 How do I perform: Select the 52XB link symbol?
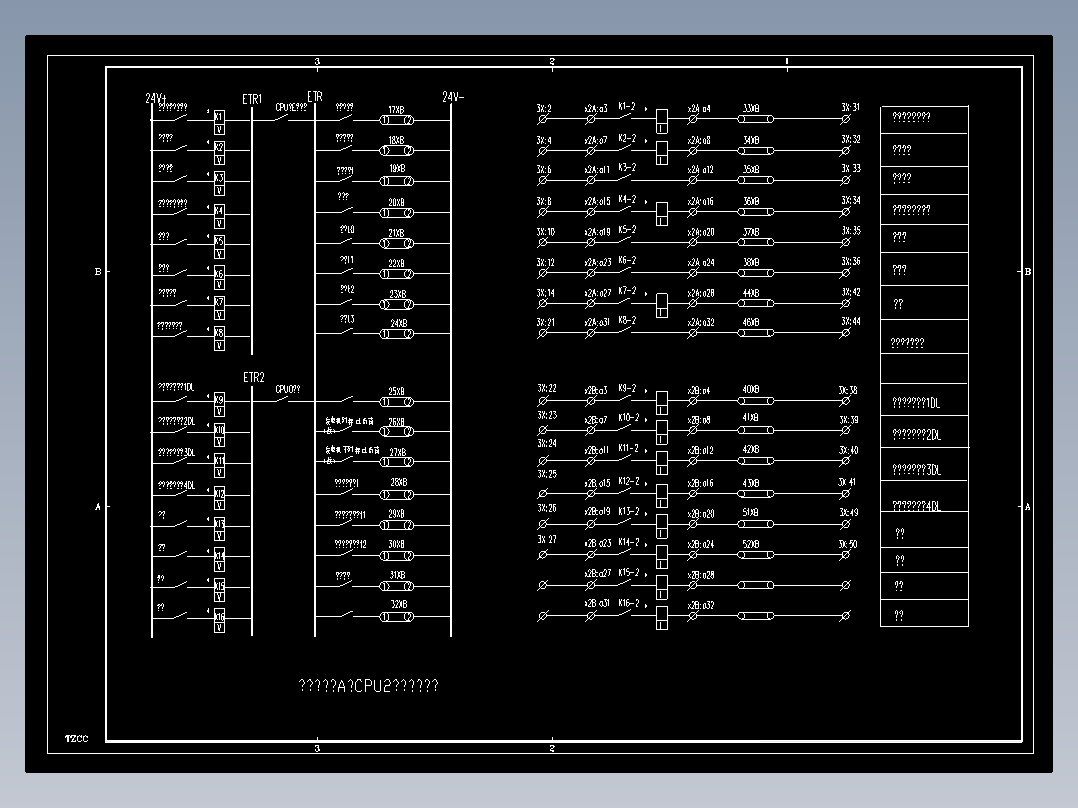coord(756,554)
